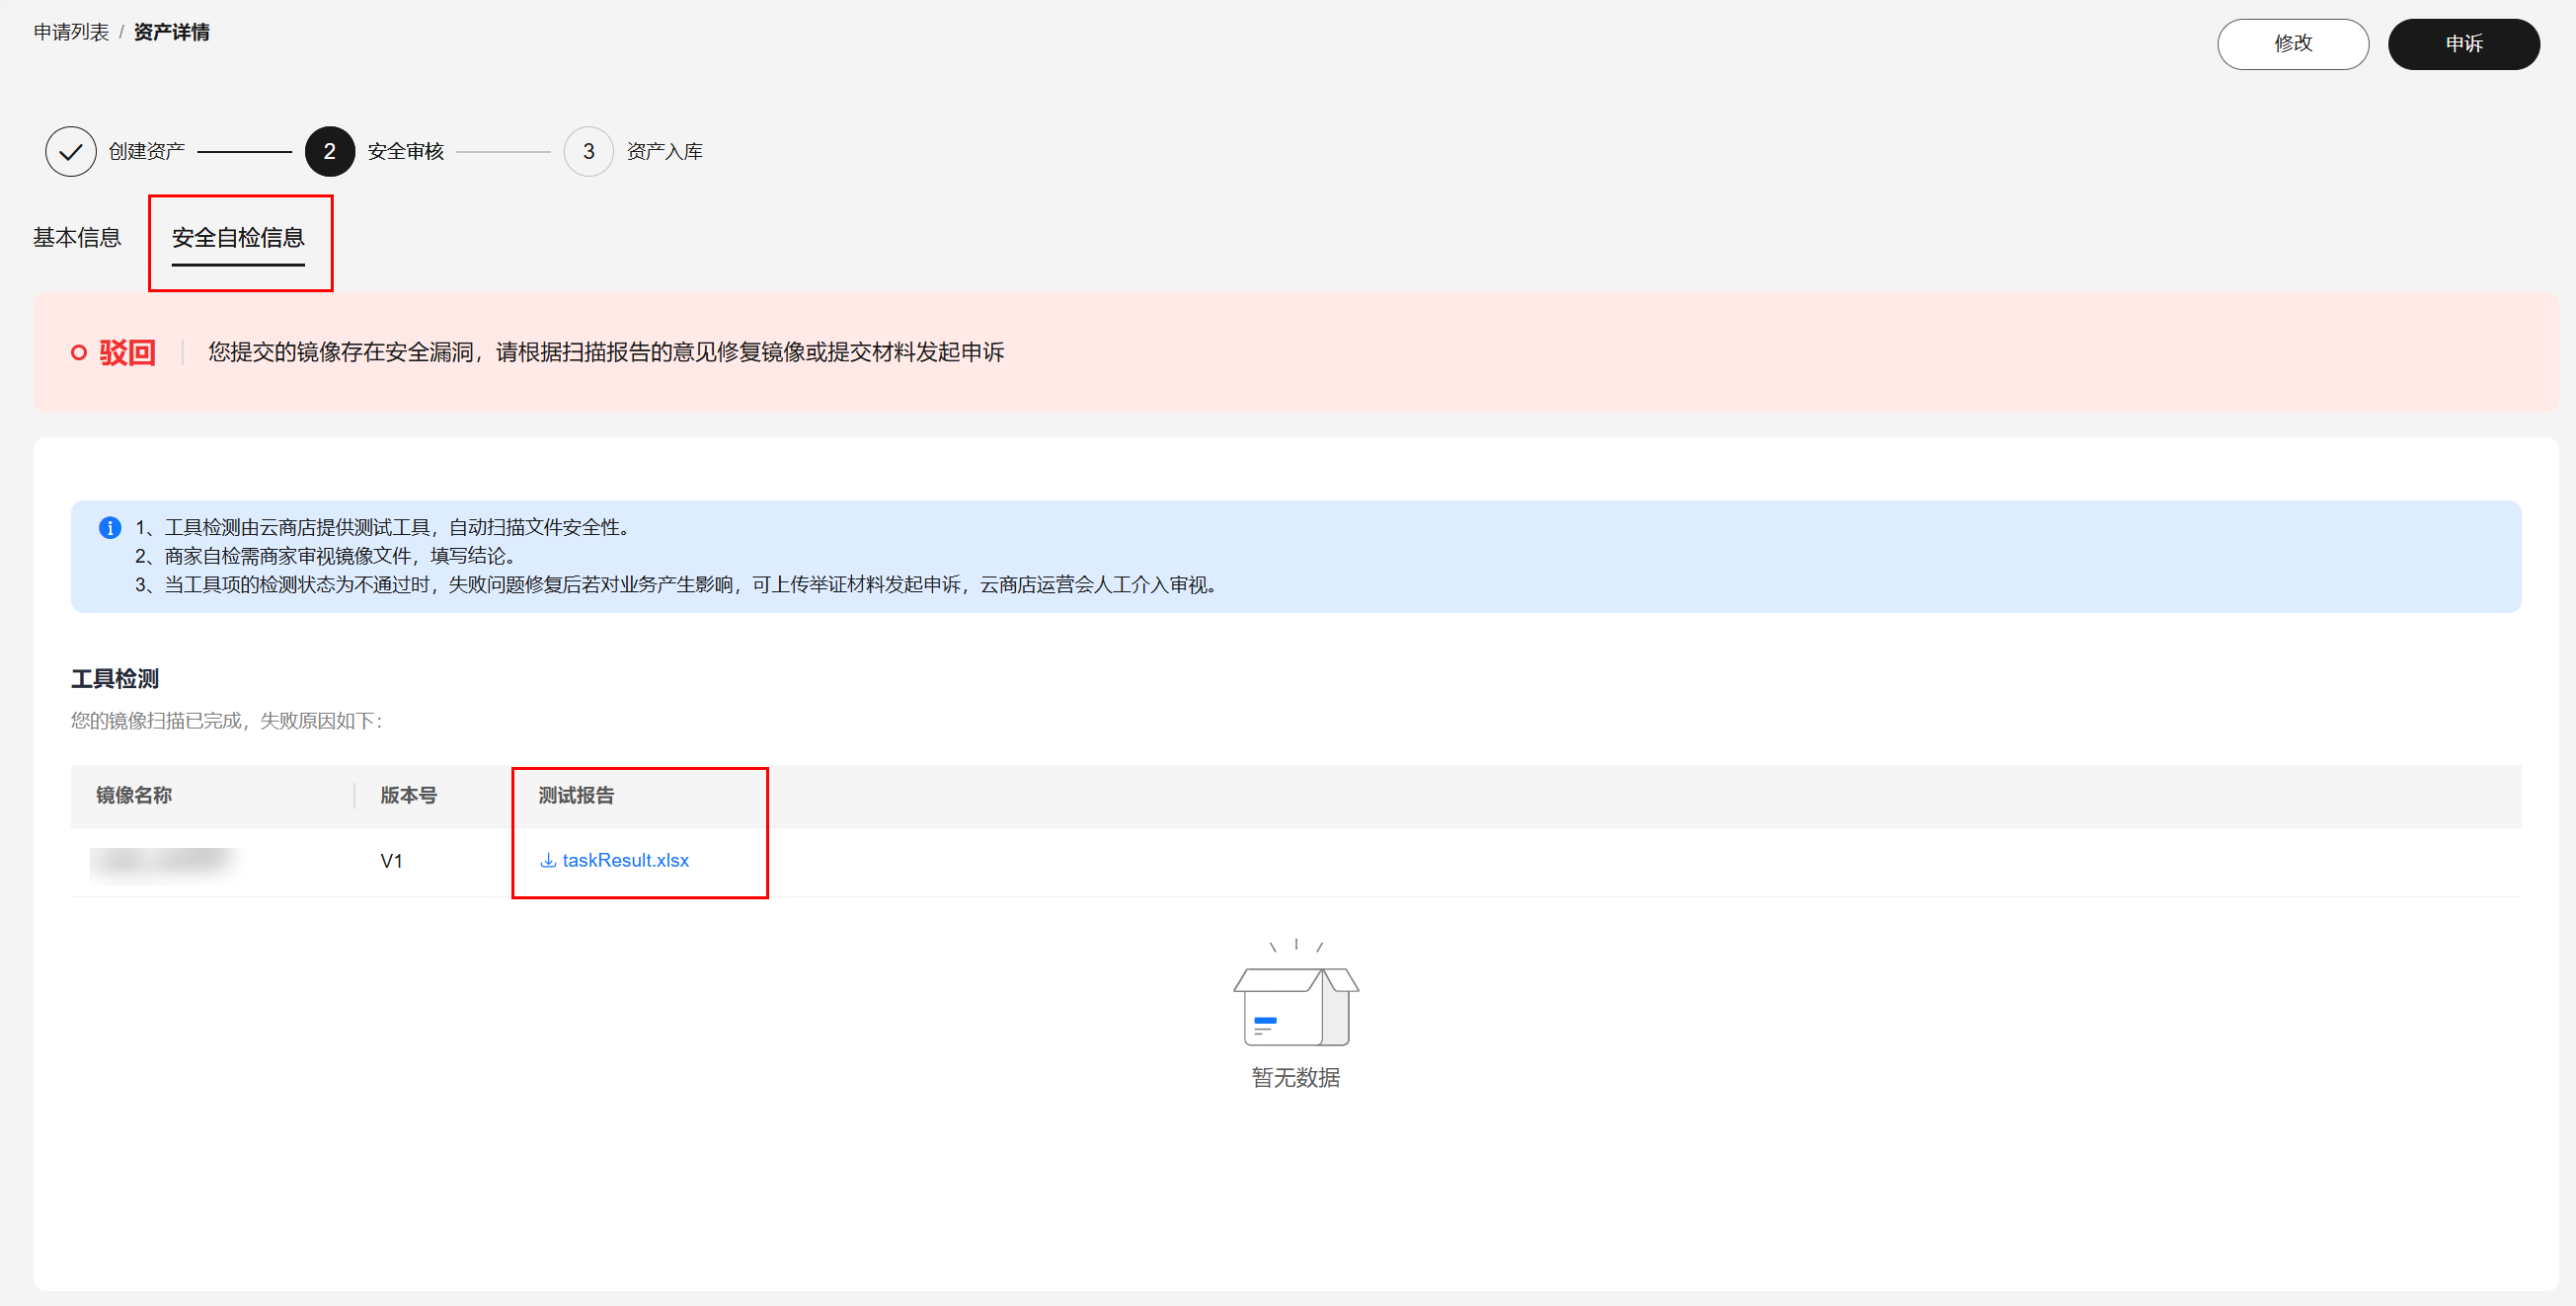Select the 安全自检信息 tab
The image size is (2576, 1306).
pyautogui.click(x=238, y=237)
